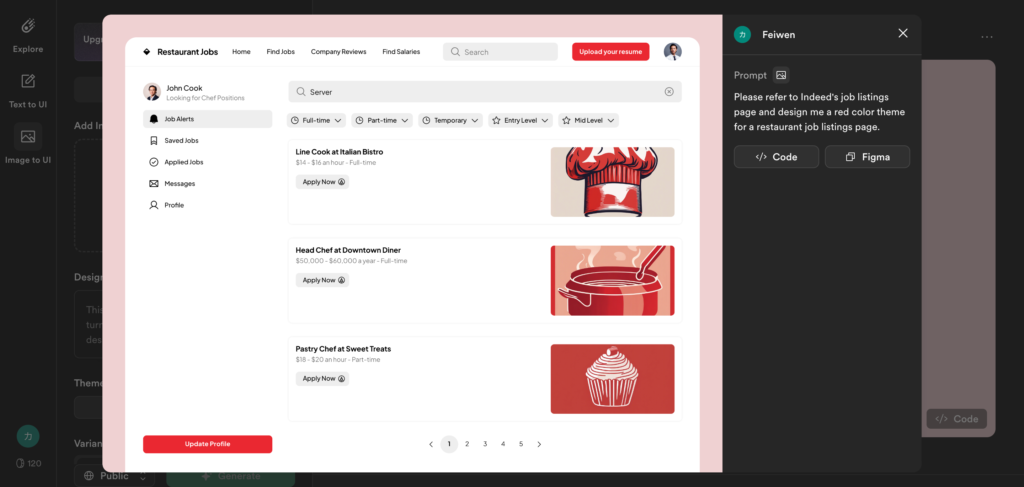The image size is (1024, 487).
Task: Open the Text to UI tool
Action: 27,91
